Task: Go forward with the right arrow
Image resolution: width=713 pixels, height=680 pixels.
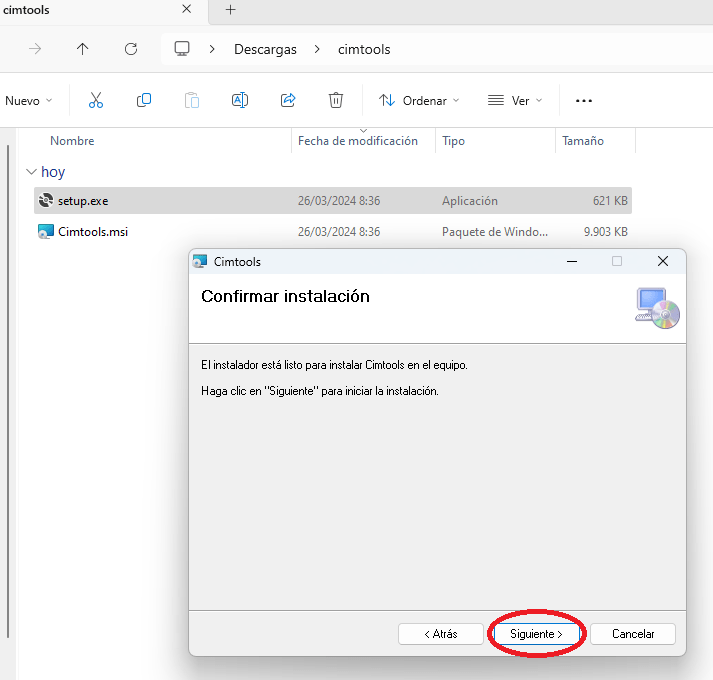Action: 35,49
